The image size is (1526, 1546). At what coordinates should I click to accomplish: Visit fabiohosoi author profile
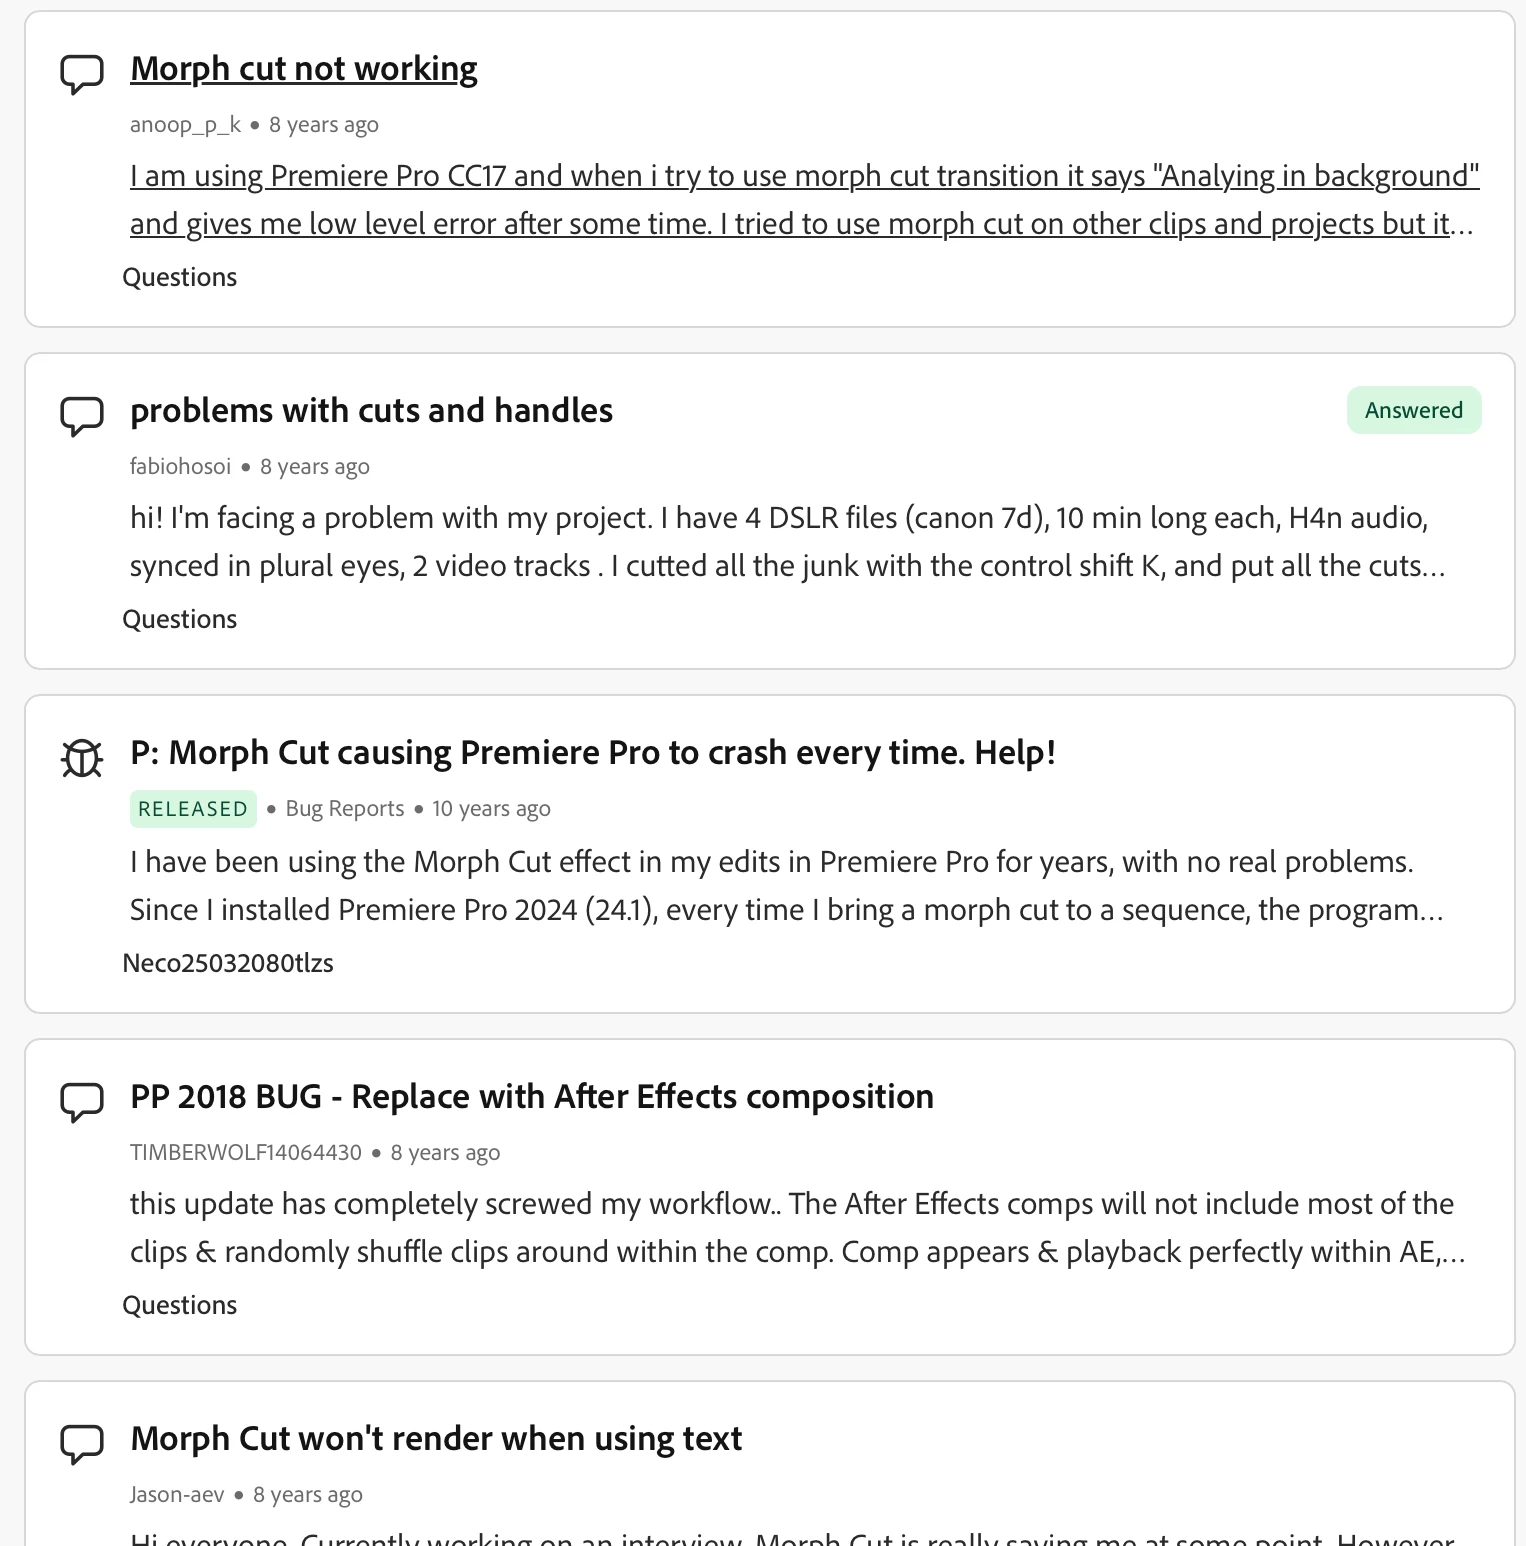coord(180,467)
